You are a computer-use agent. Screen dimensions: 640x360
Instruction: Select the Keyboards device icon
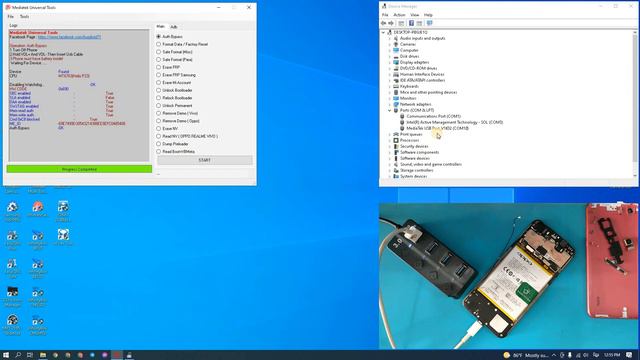click(396, 86)
